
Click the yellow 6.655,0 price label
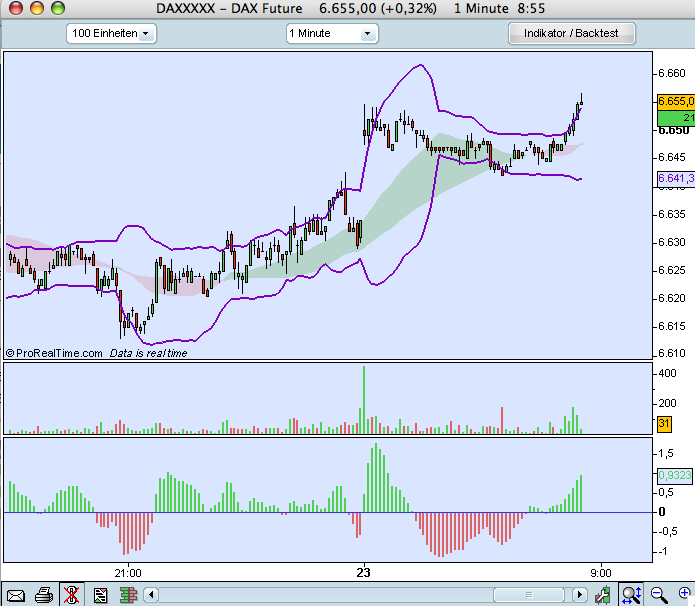click(675, 102)
